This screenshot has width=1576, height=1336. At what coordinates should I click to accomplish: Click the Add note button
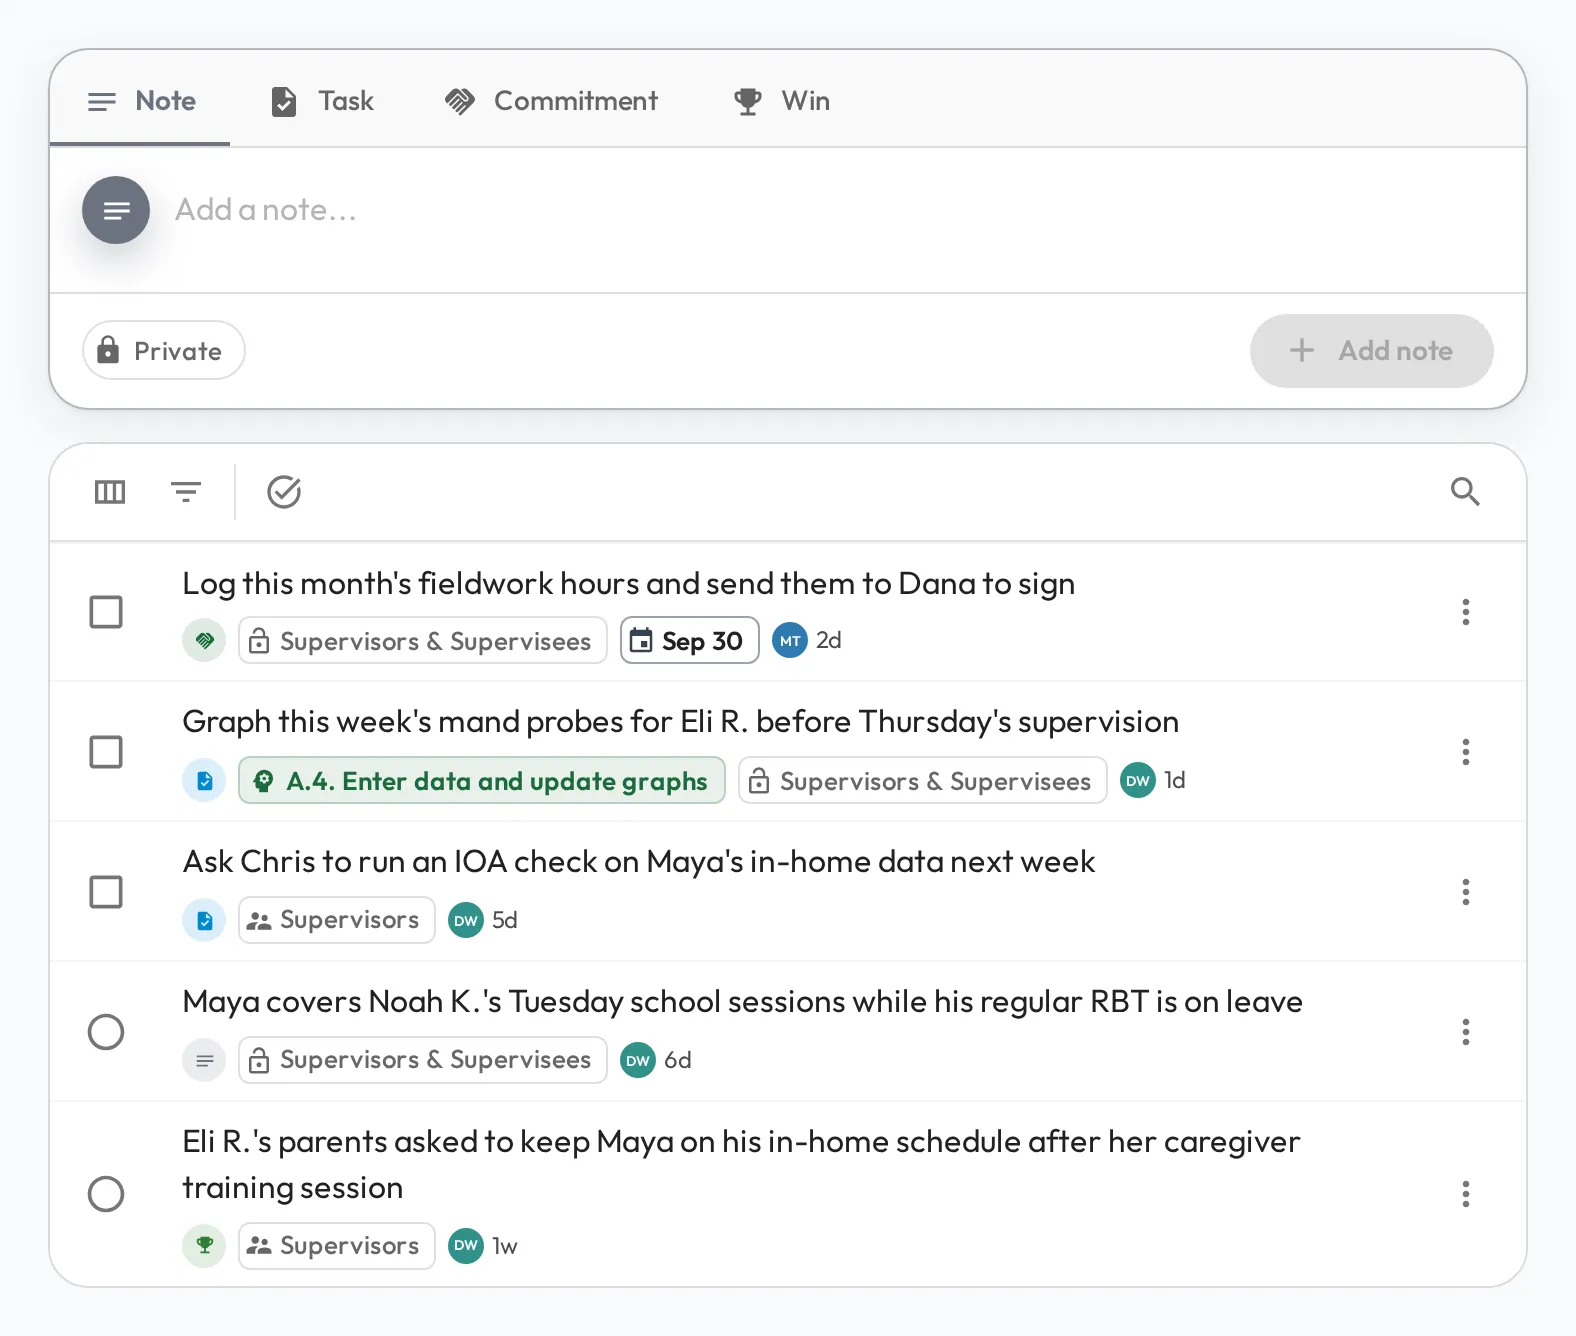coord(1372,351)
